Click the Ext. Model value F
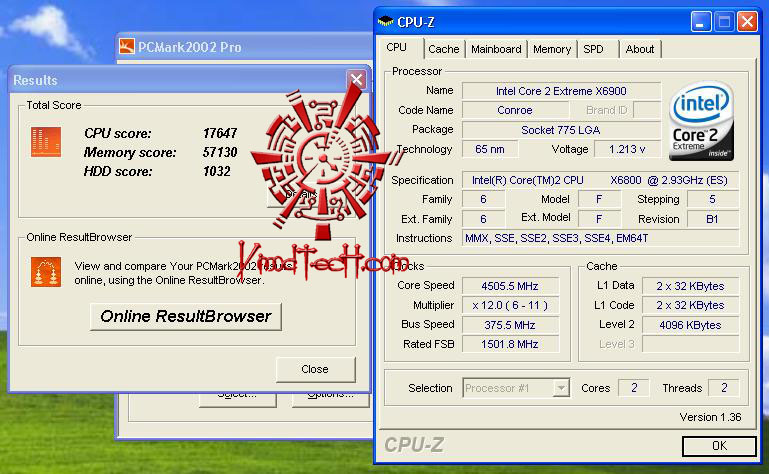This screenshot has height=474, width=769. tap(599, 219)
